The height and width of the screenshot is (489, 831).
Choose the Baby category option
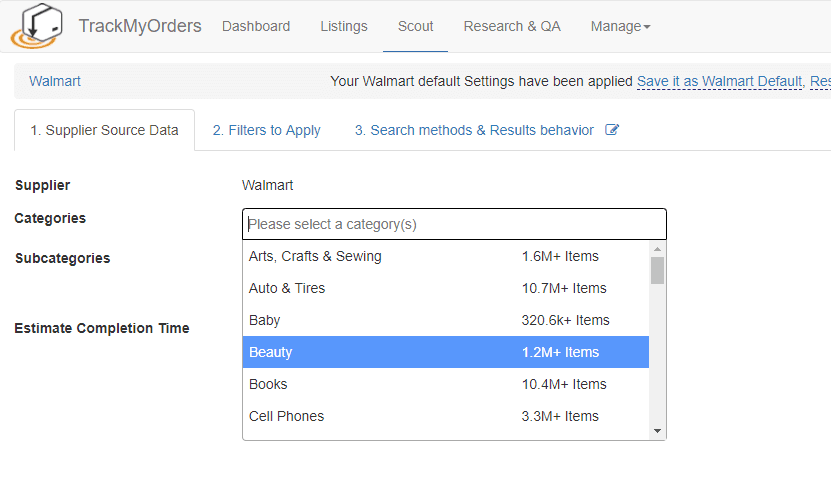pyautogui.click(x=446, y=320)
